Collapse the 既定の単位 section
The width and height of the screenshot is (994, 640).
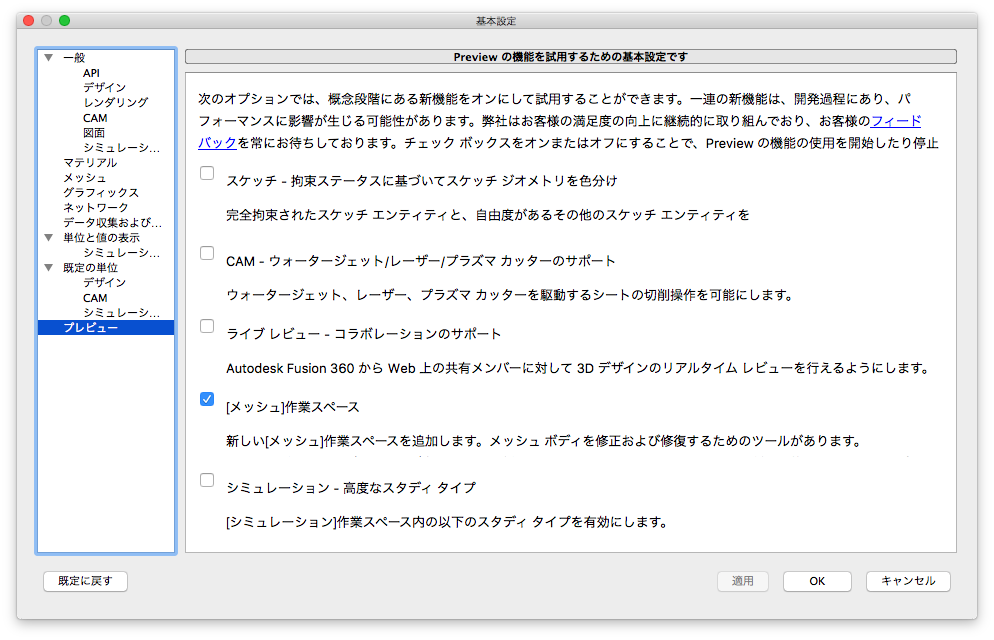(48, 267)
